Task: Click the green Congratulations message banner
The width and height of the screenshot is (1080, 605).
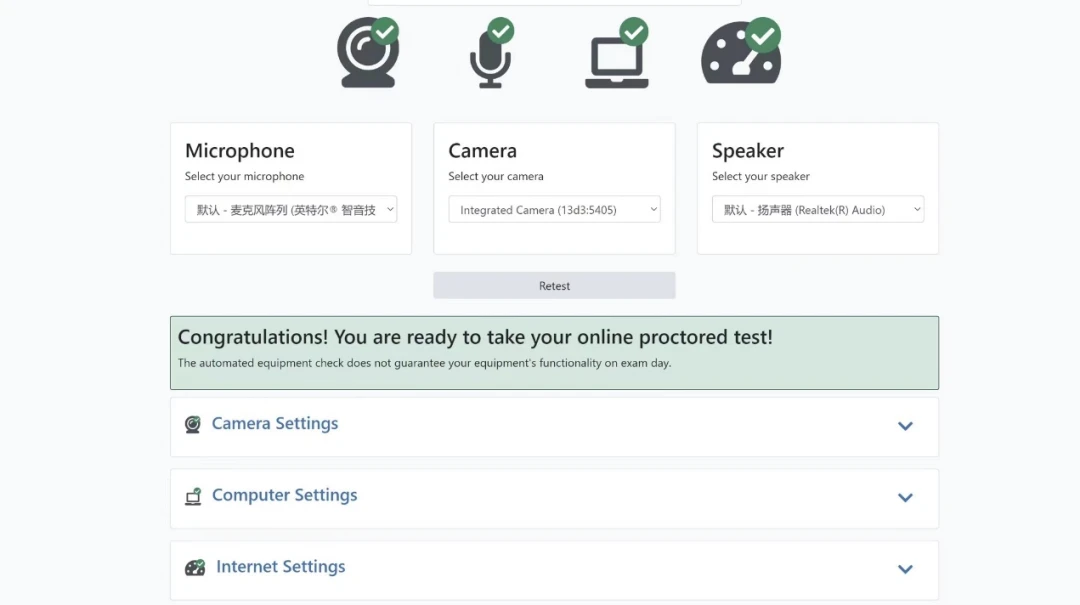Action: (554, 352)
